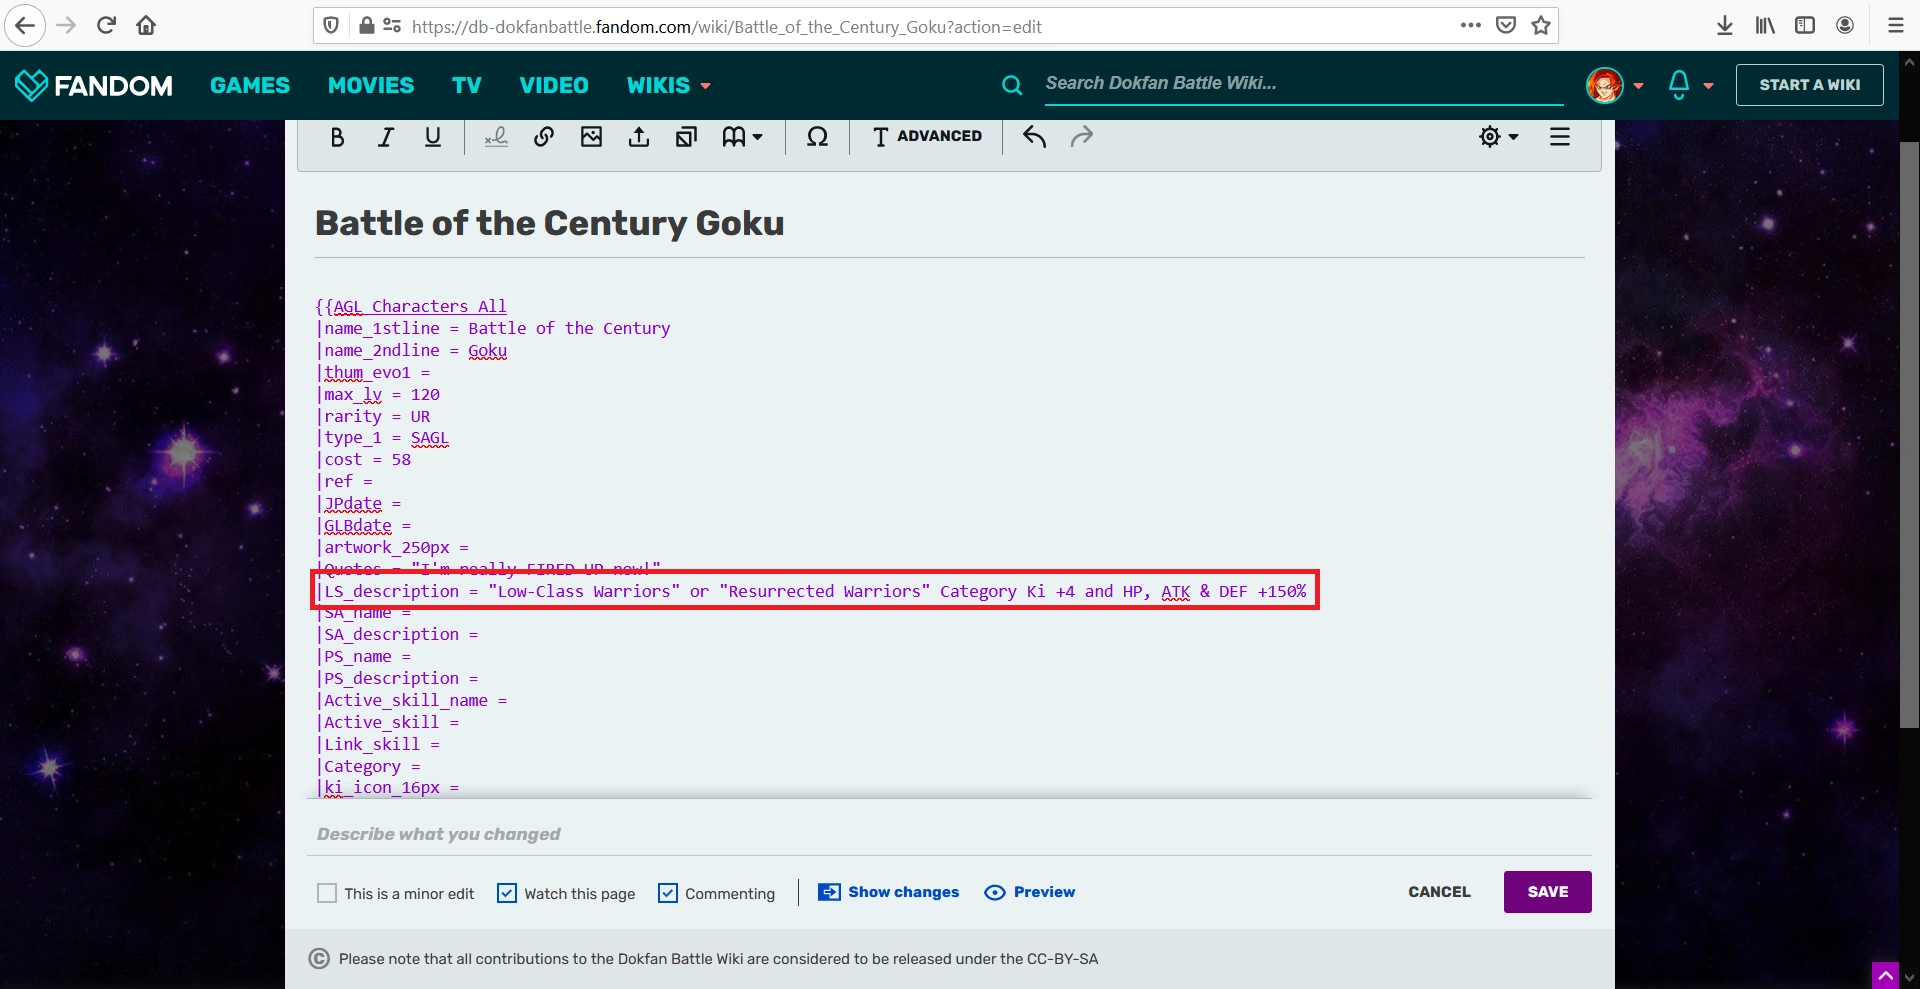Go to the browser Home page

[x=146, y=26]
